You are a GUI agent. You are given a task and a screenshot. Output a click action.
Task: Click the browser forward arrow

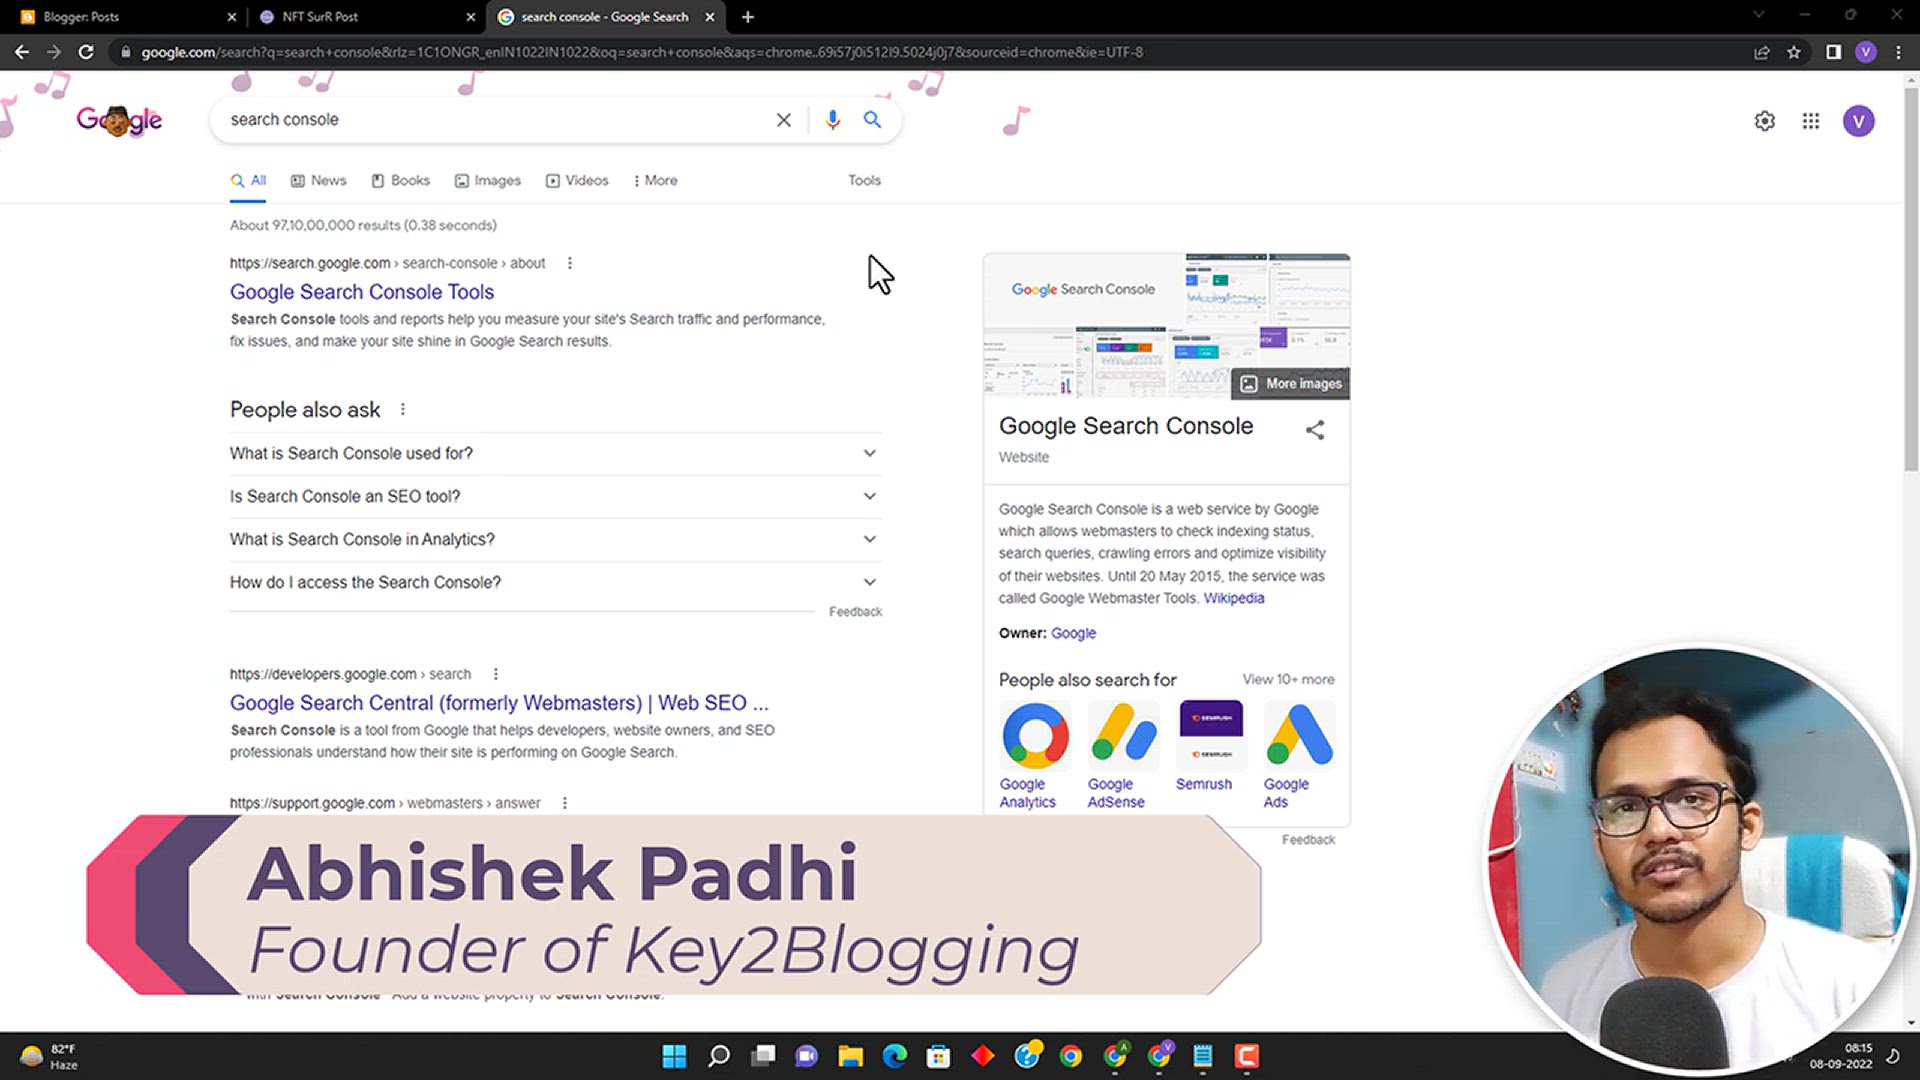(x=54, y=52)
